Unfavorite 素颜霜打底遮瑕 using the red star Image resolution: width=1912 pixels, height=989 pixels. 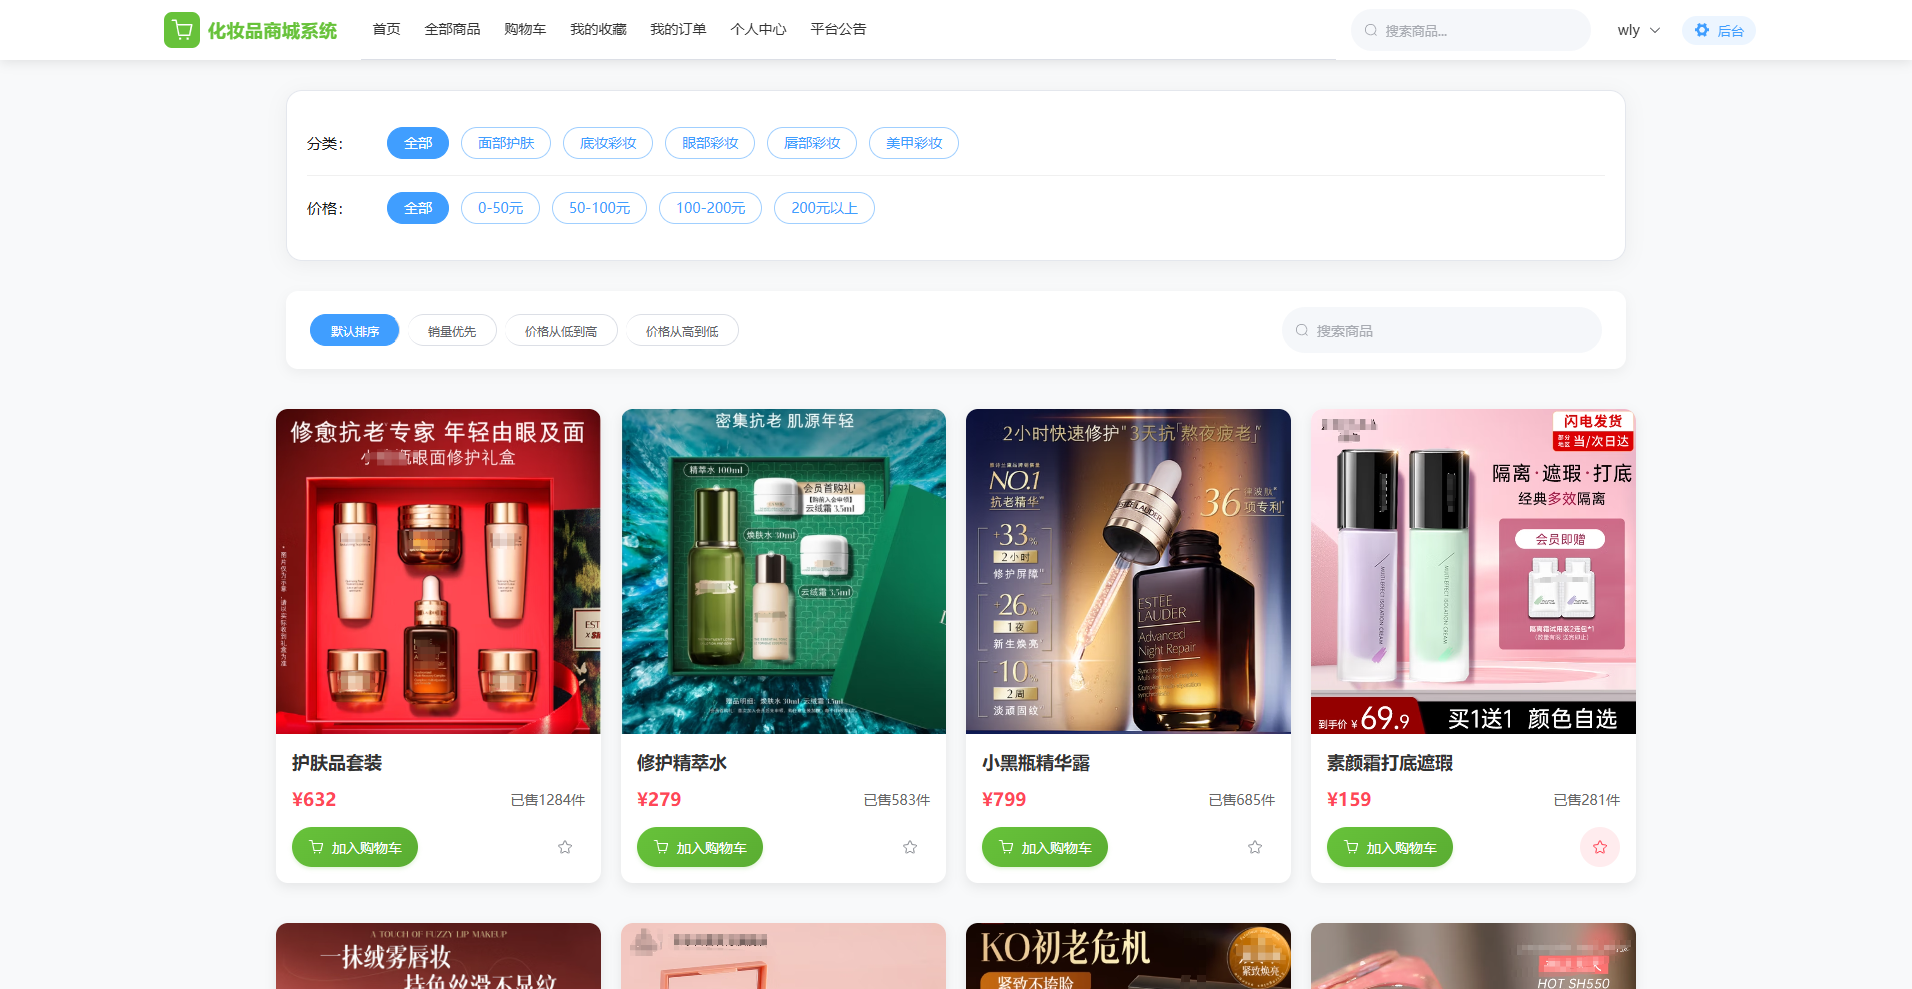coord(1599,847)
